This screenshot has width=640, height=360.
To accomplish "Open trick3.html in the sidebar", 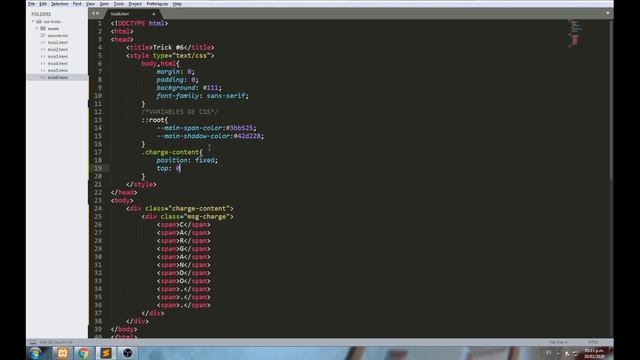I will tap(58, 56).
